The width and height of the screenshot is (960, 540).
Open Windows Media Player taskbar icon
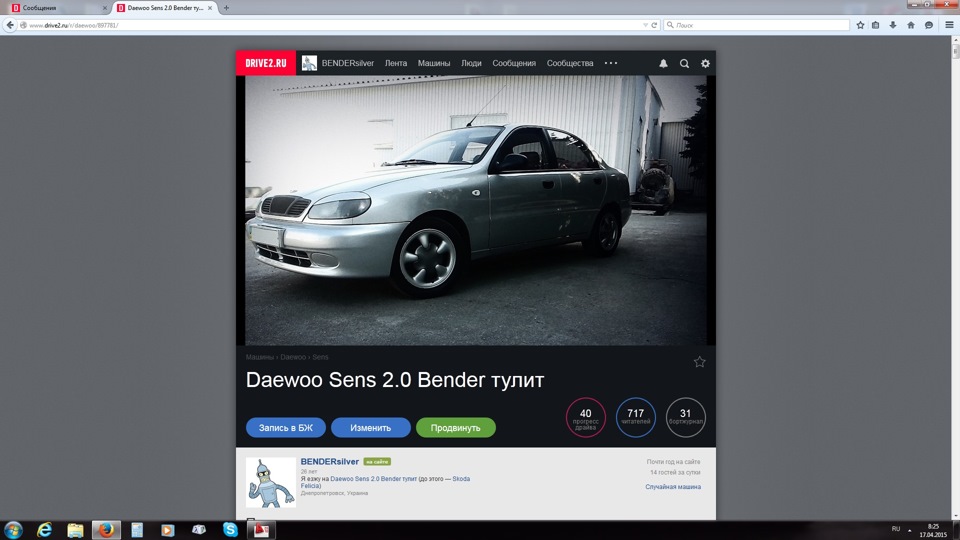(167, 530)
